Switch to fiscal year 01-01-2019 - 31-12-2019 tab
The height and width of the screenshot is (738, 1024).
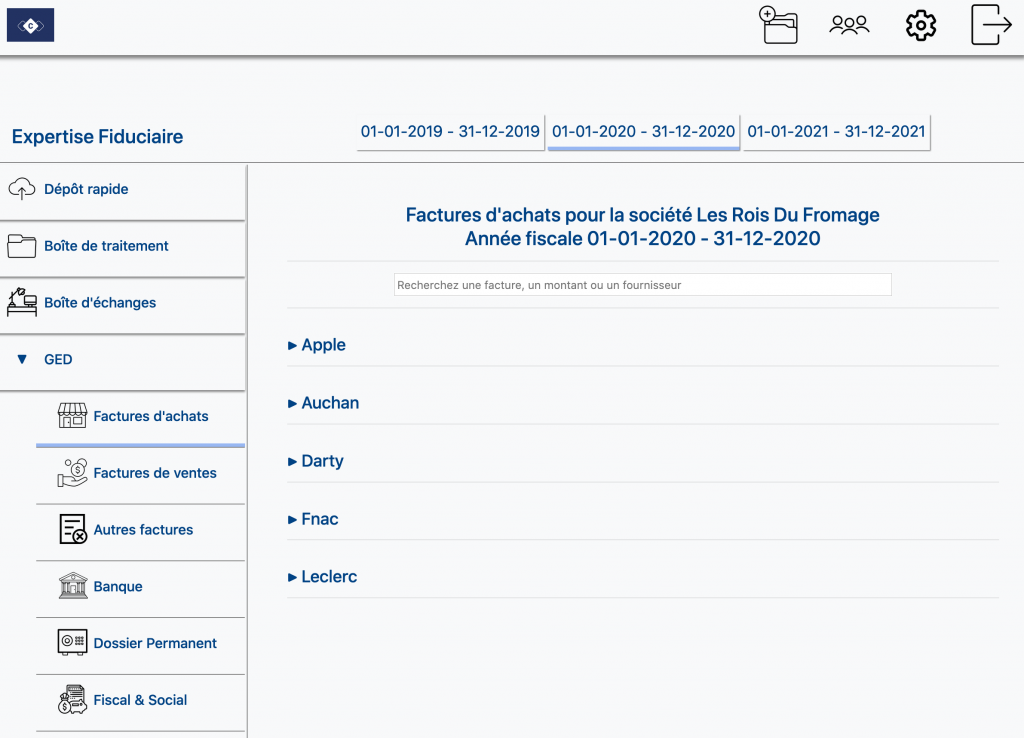coord(451,132)
